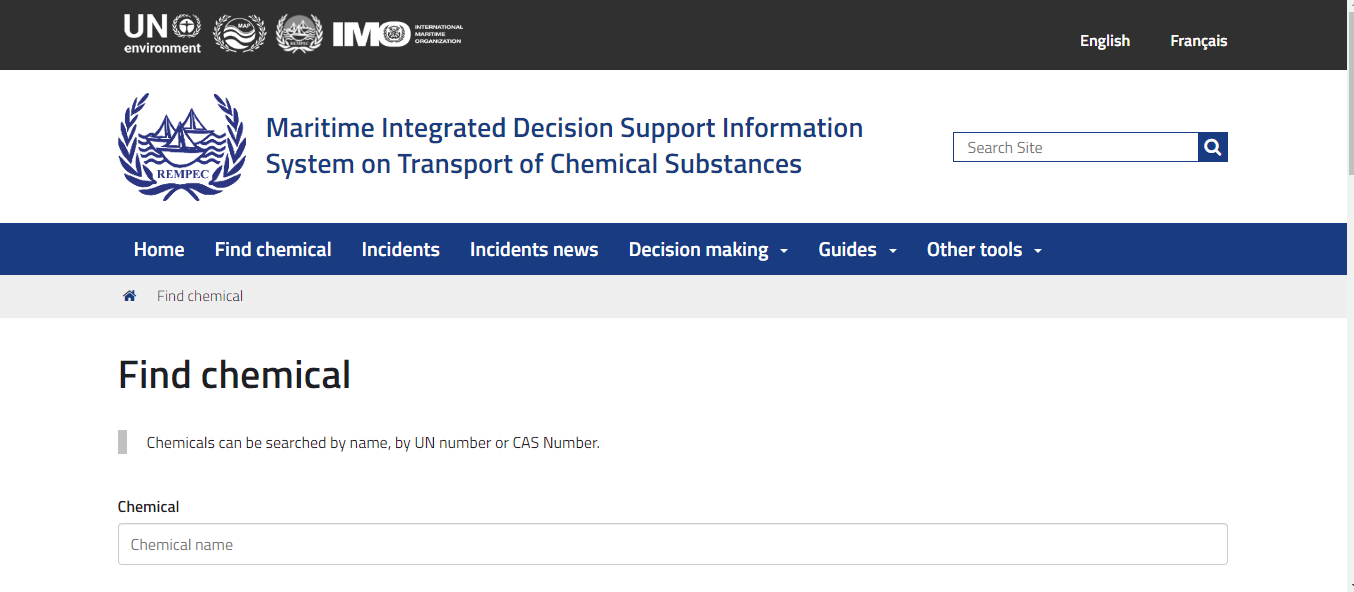Click the UN environment logo

coord(162,34)
